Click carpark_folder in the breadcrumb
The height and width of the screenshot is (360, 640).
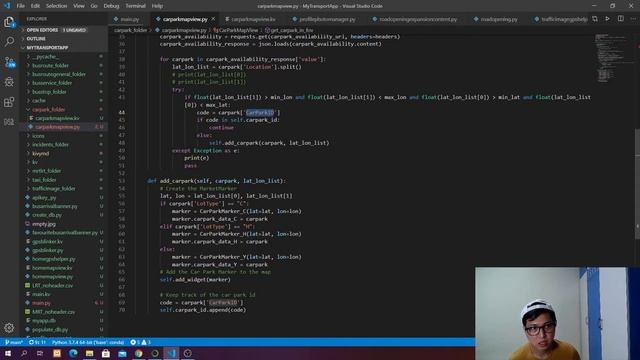tap(130, 30)
